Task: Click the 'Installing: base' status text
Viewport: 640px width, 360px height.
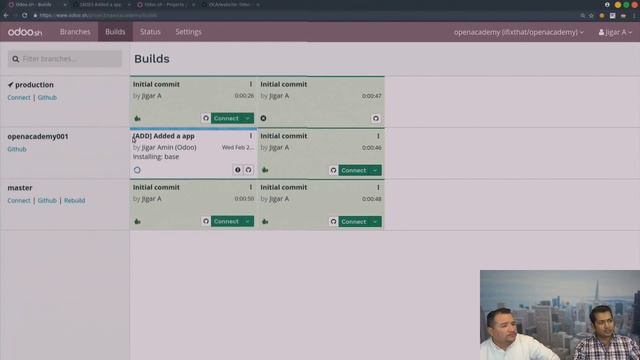Action: pos(156,156)
